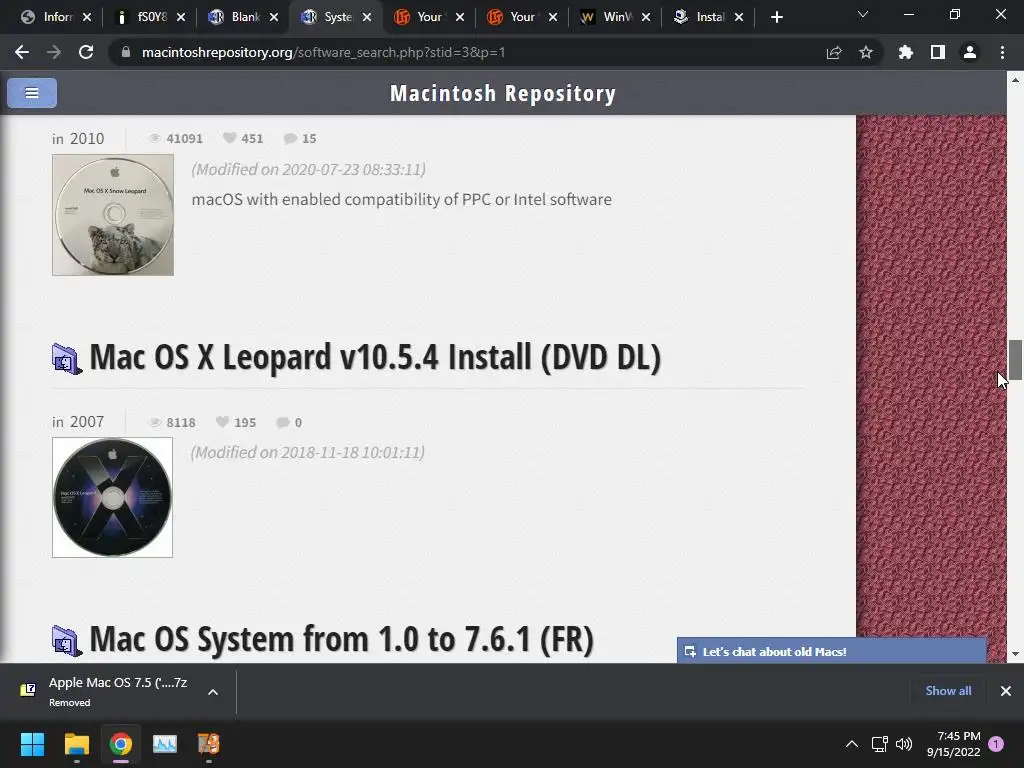Close the downloads bar

click(1006, 690)
